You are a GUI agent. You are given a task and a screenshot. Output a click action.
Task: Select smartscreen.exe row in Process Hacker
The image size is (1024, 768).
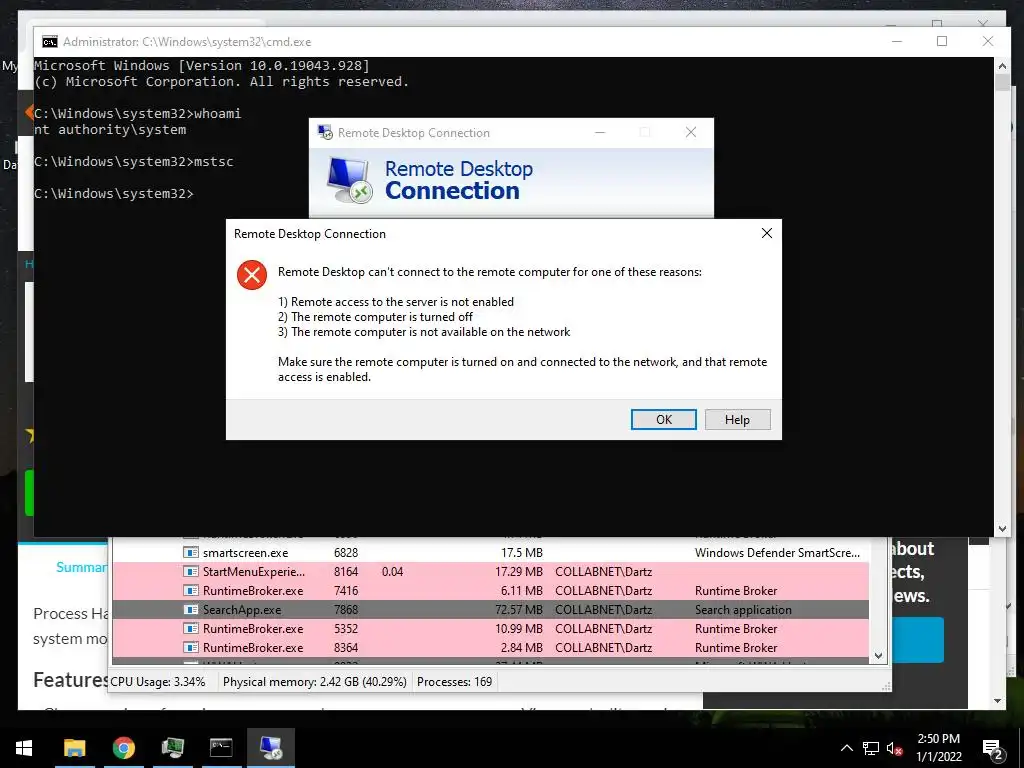coord(490,552)
